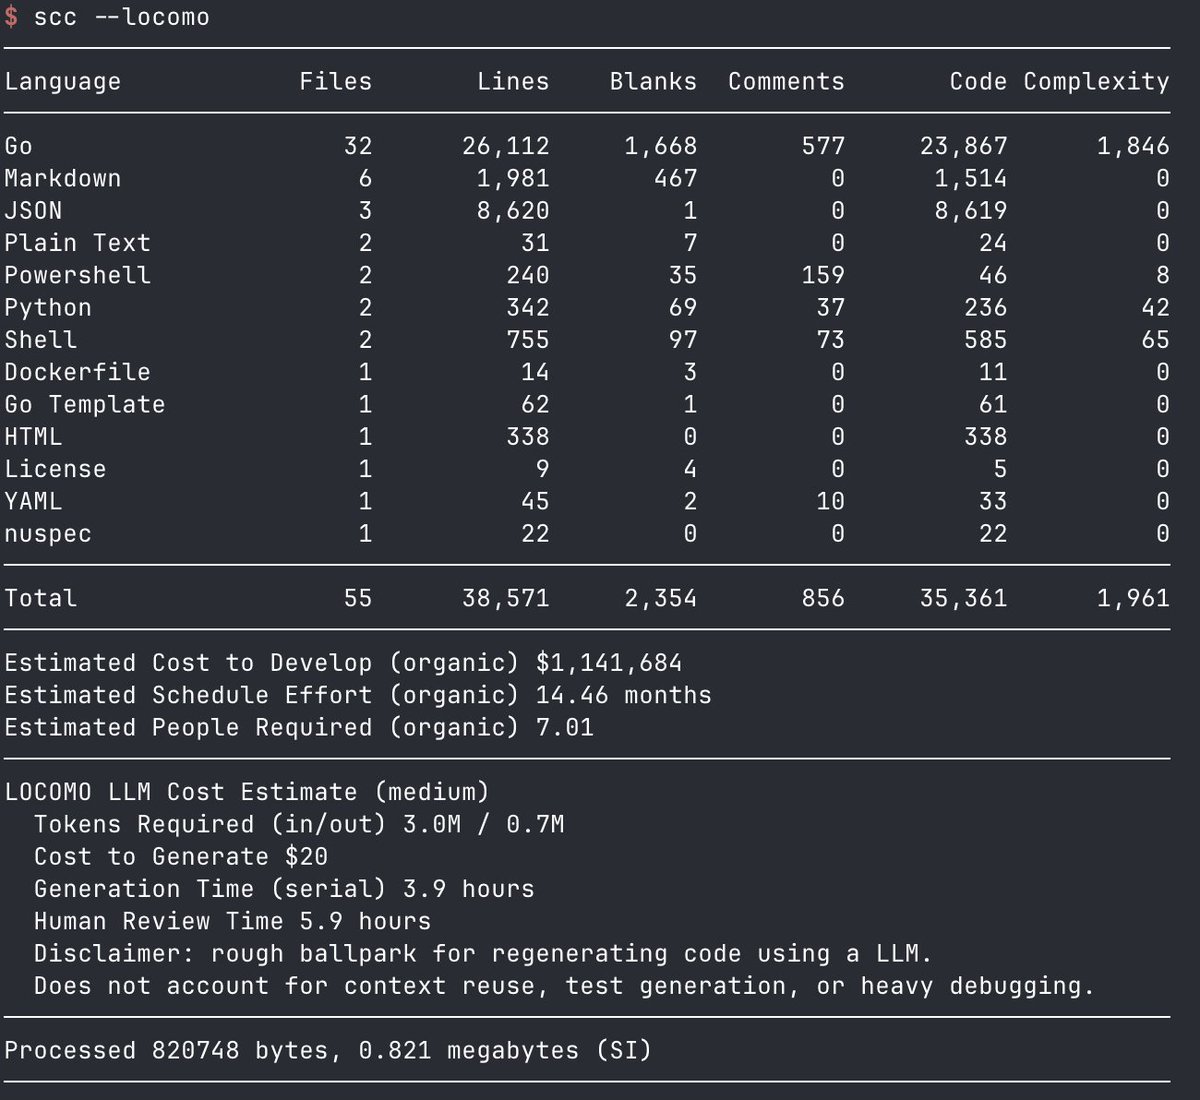
Task: Select the 'Go' language row label
Action: click(x=18, y=146)
